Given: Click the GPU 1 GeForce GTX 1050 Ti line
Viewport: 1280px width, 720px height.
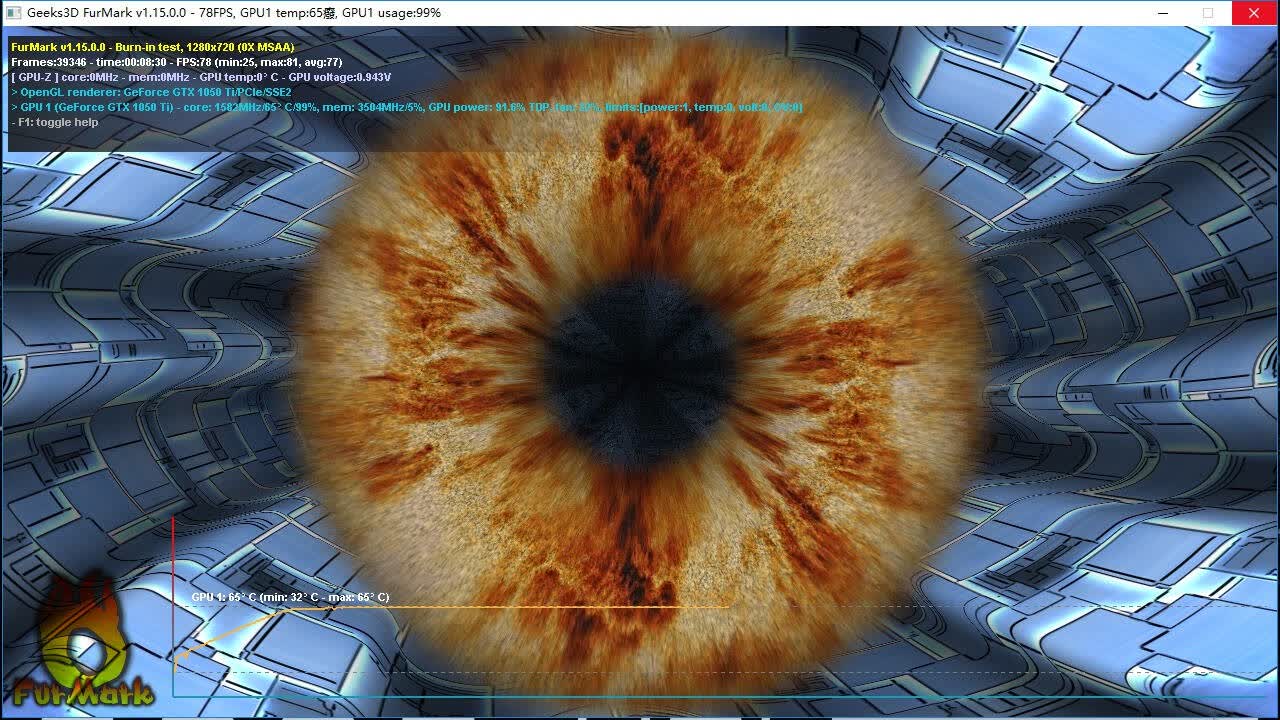Looking at the screenshot, I should (406, 107).
